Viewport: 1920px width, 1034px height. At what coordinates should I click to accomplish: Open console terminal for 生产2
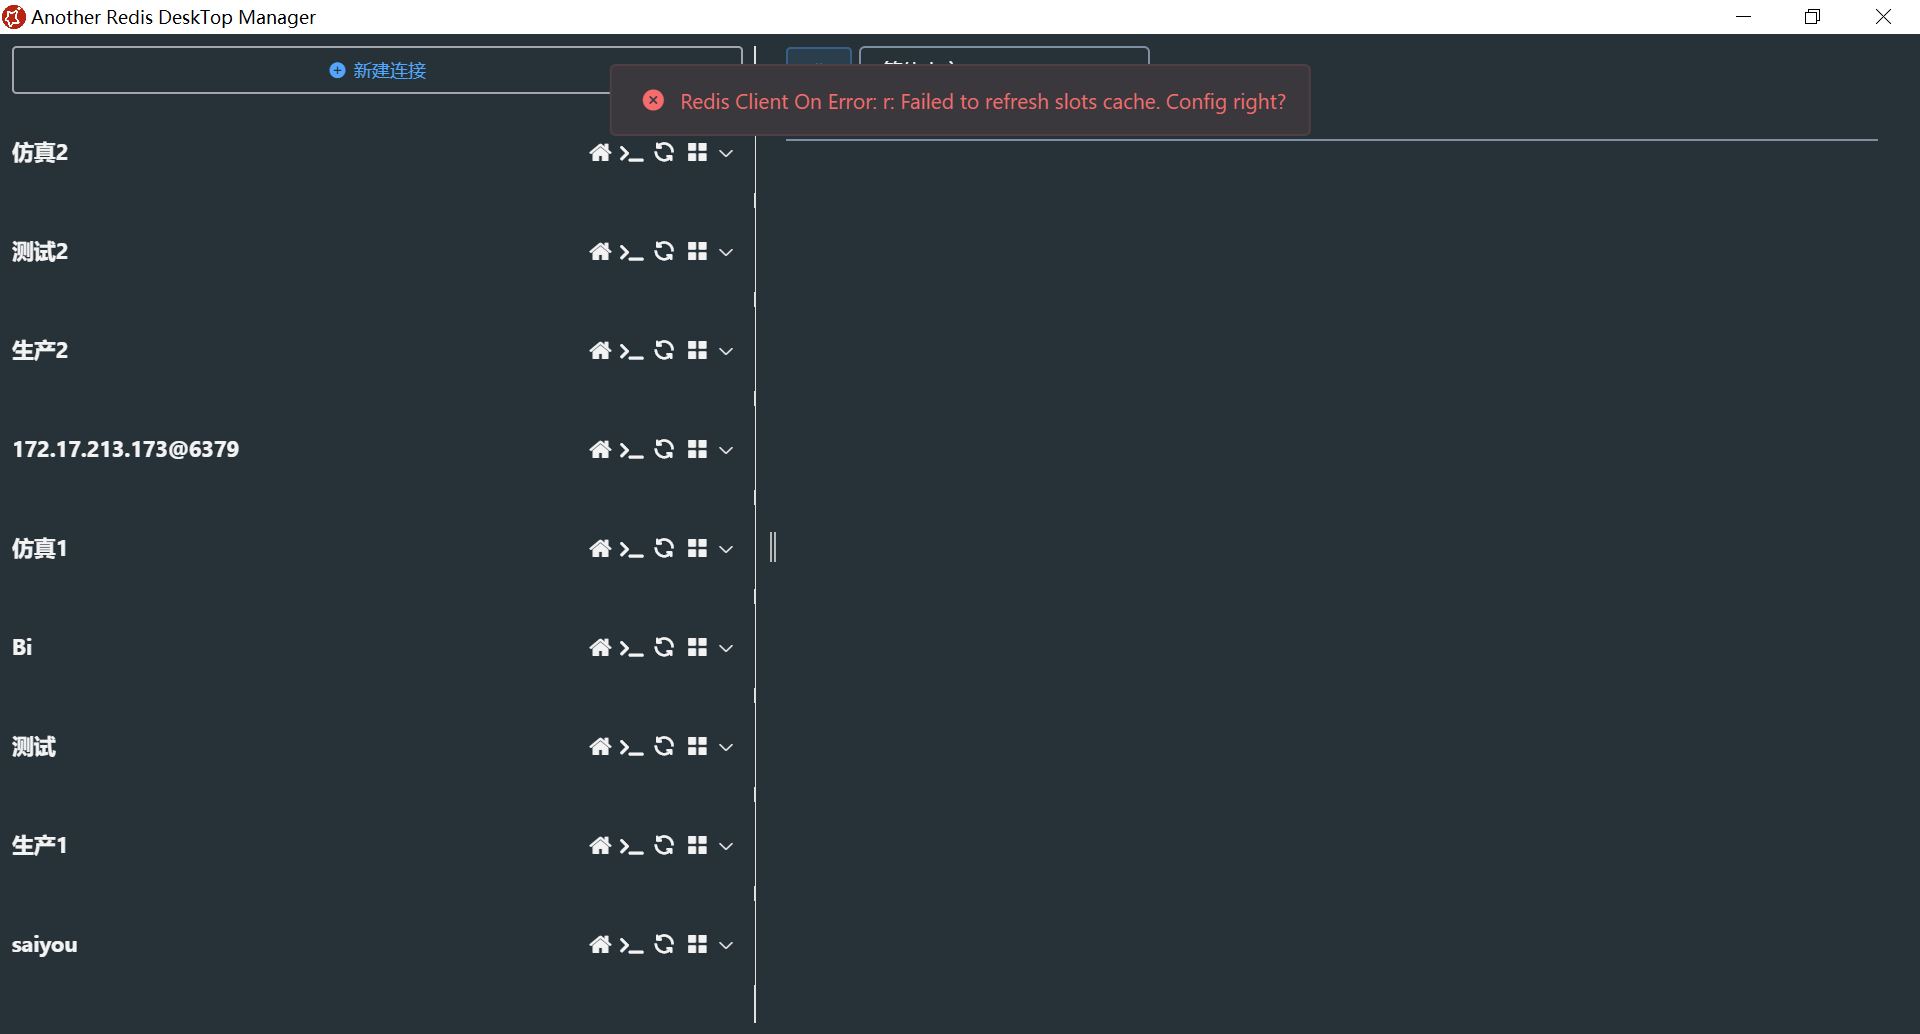(x=631, y=351)
